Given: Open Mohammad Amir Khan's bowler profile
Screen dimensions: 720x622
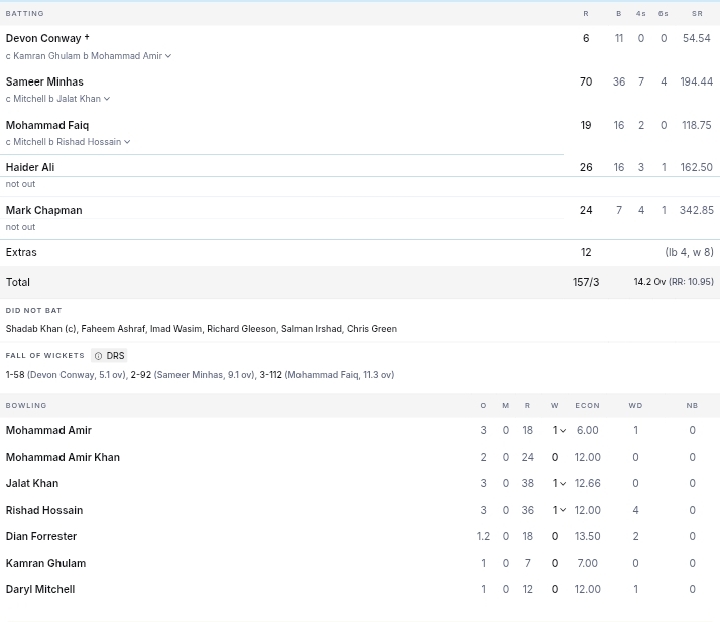Looking at the screenshot, I should click(x=62, y=457).
